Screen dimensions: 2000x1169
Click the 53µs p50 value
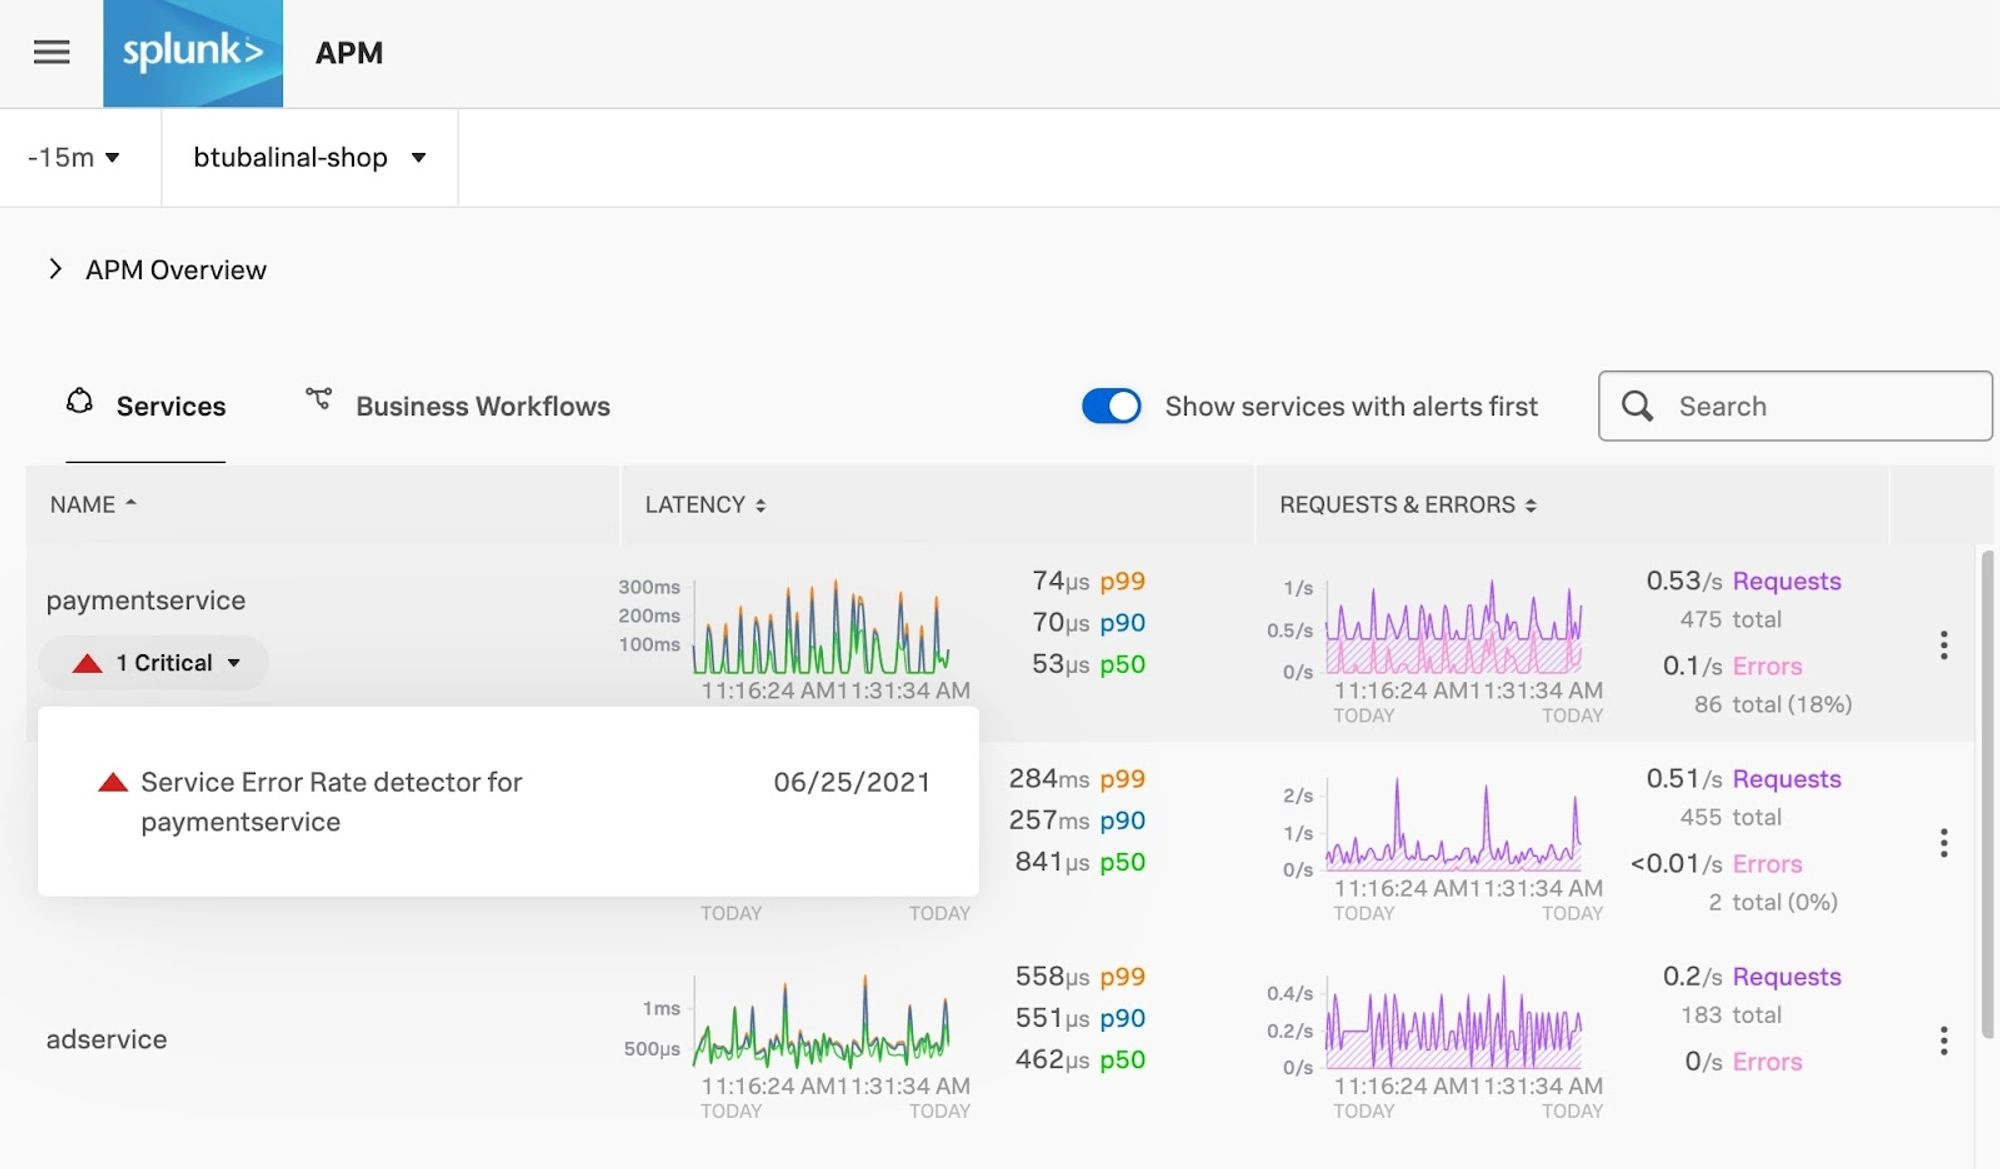[1089, 664]
